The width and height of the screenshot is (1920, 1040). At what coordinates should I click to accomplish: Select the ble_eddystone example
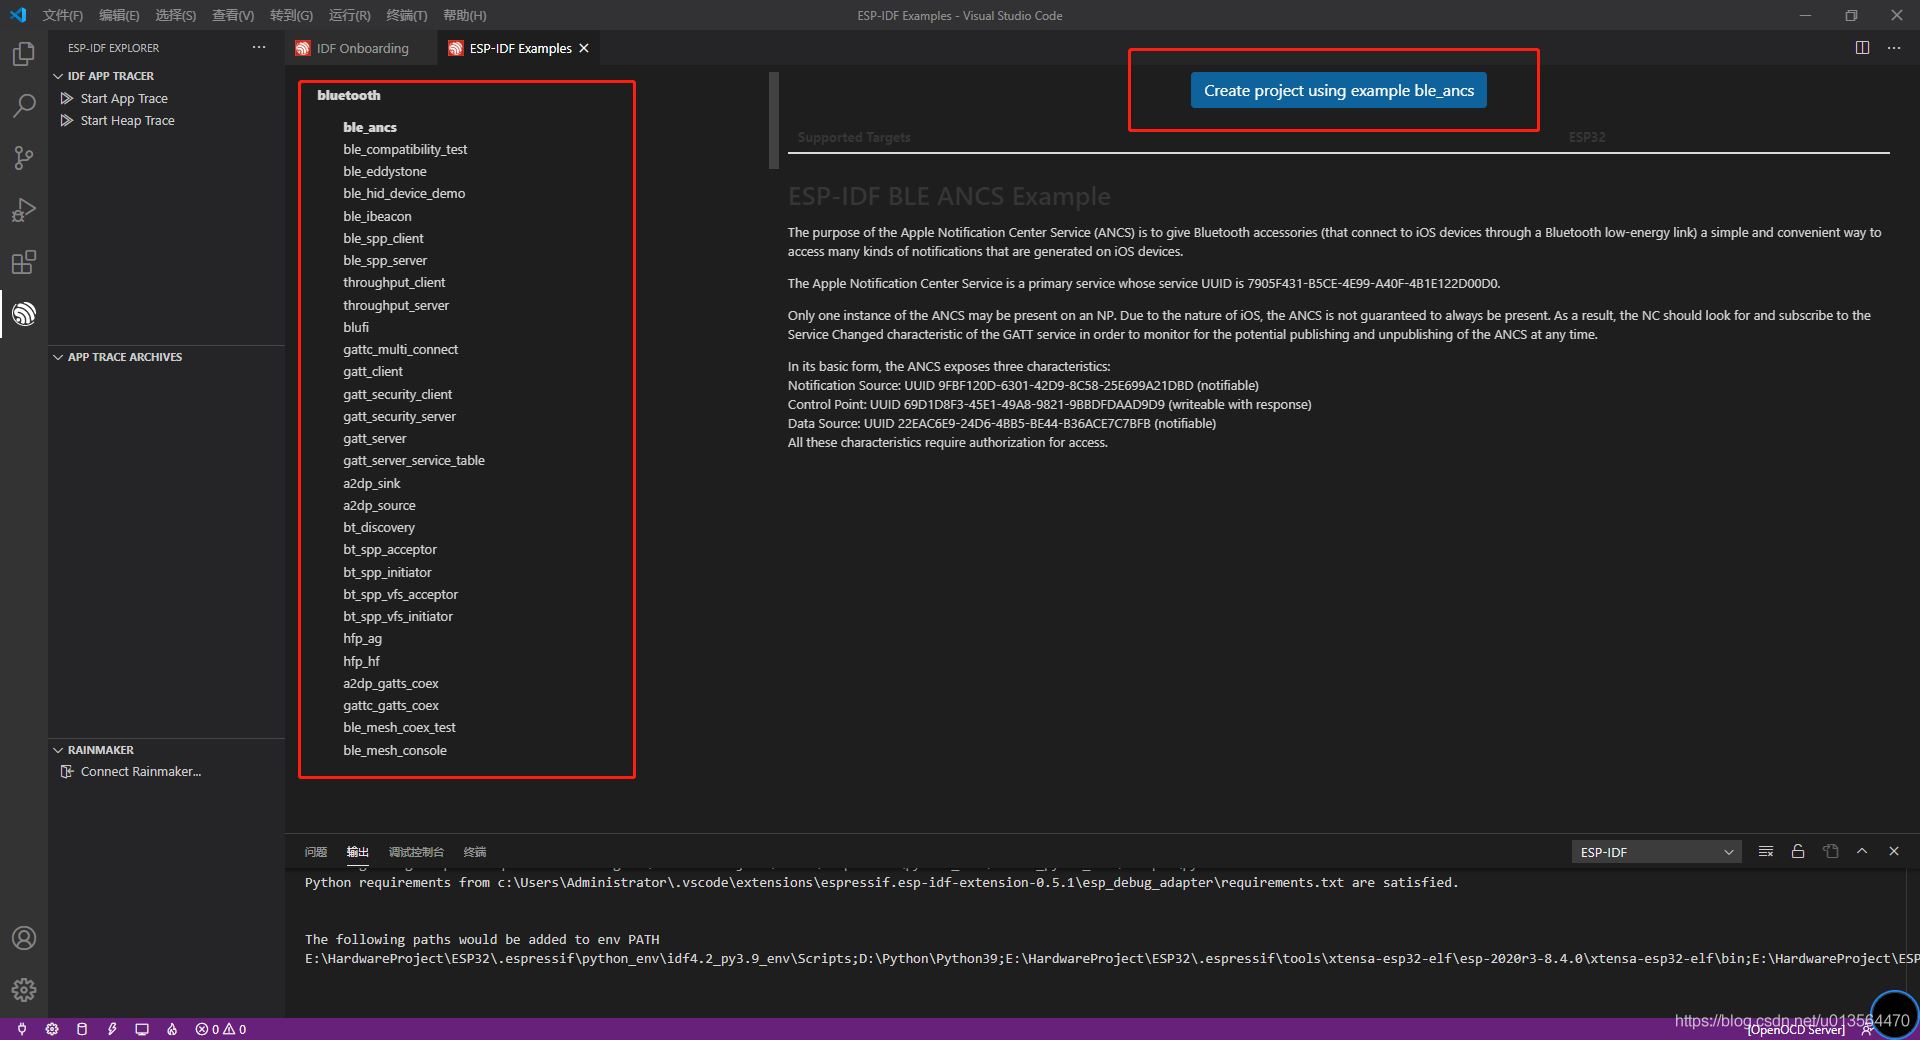coord(384,171)
